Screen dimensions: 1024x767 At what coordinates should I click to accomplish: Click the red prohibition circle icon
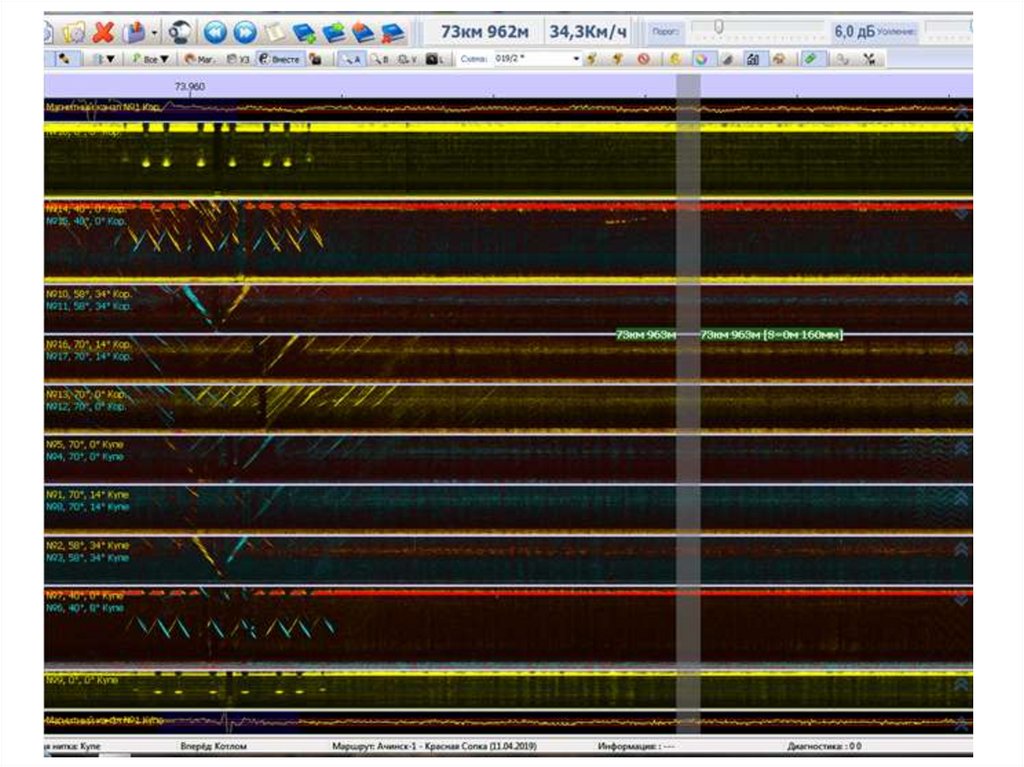point(643,59)
